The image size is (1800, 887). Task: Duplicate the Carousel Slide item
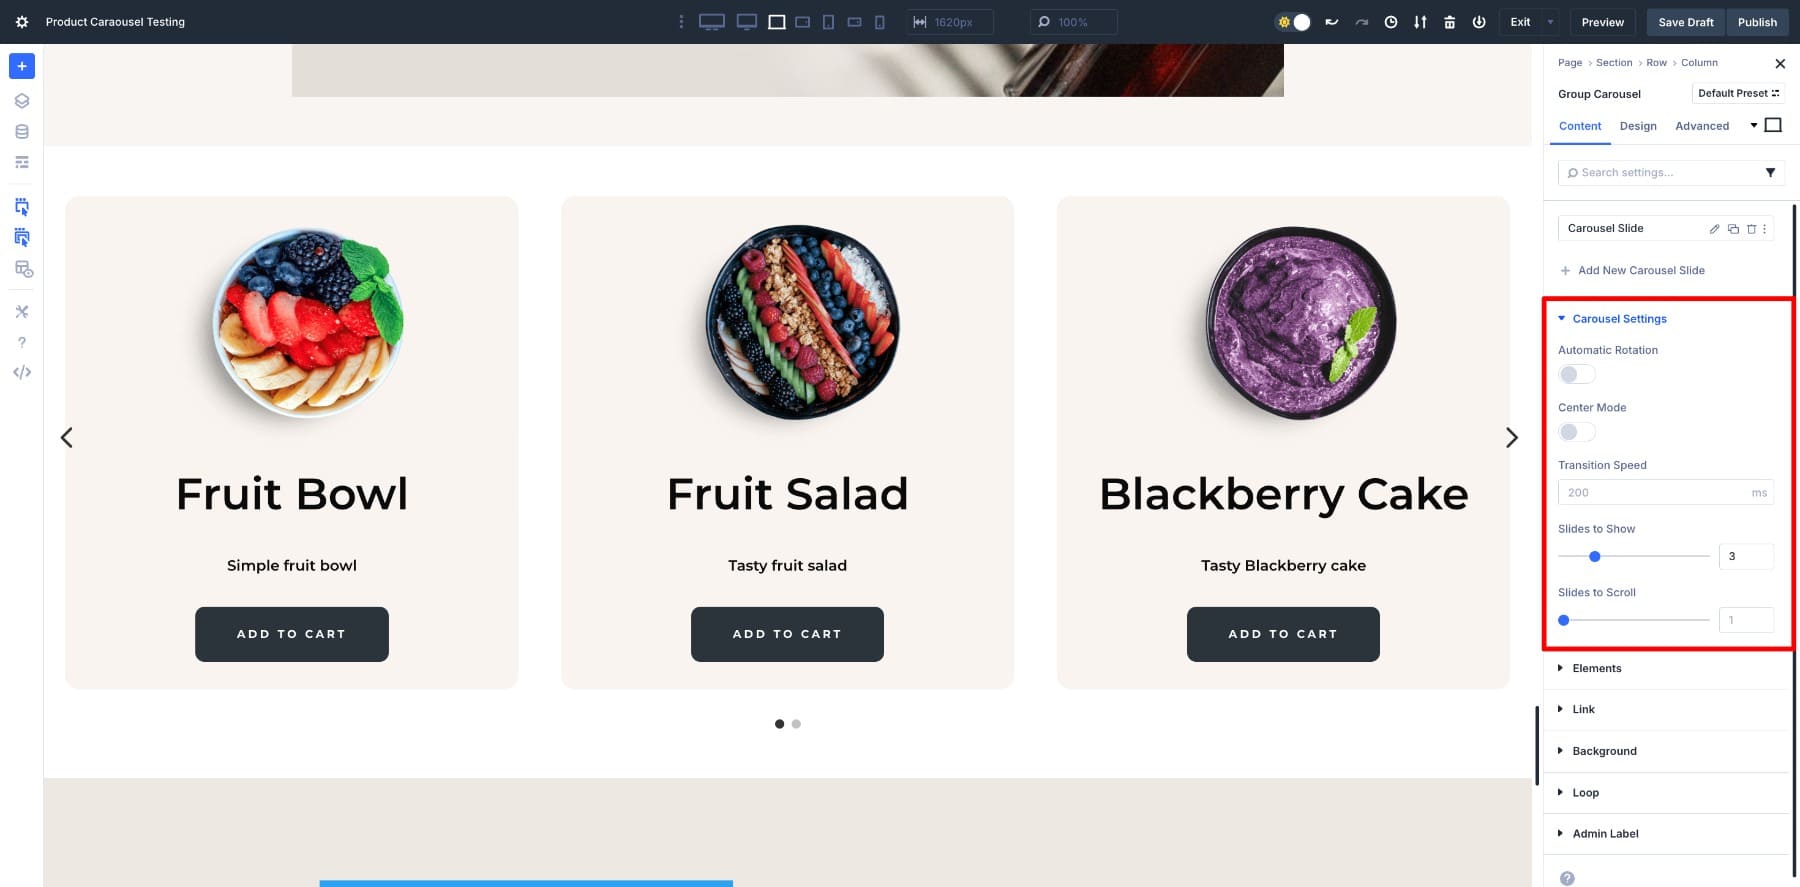(x=1733, y=229)
